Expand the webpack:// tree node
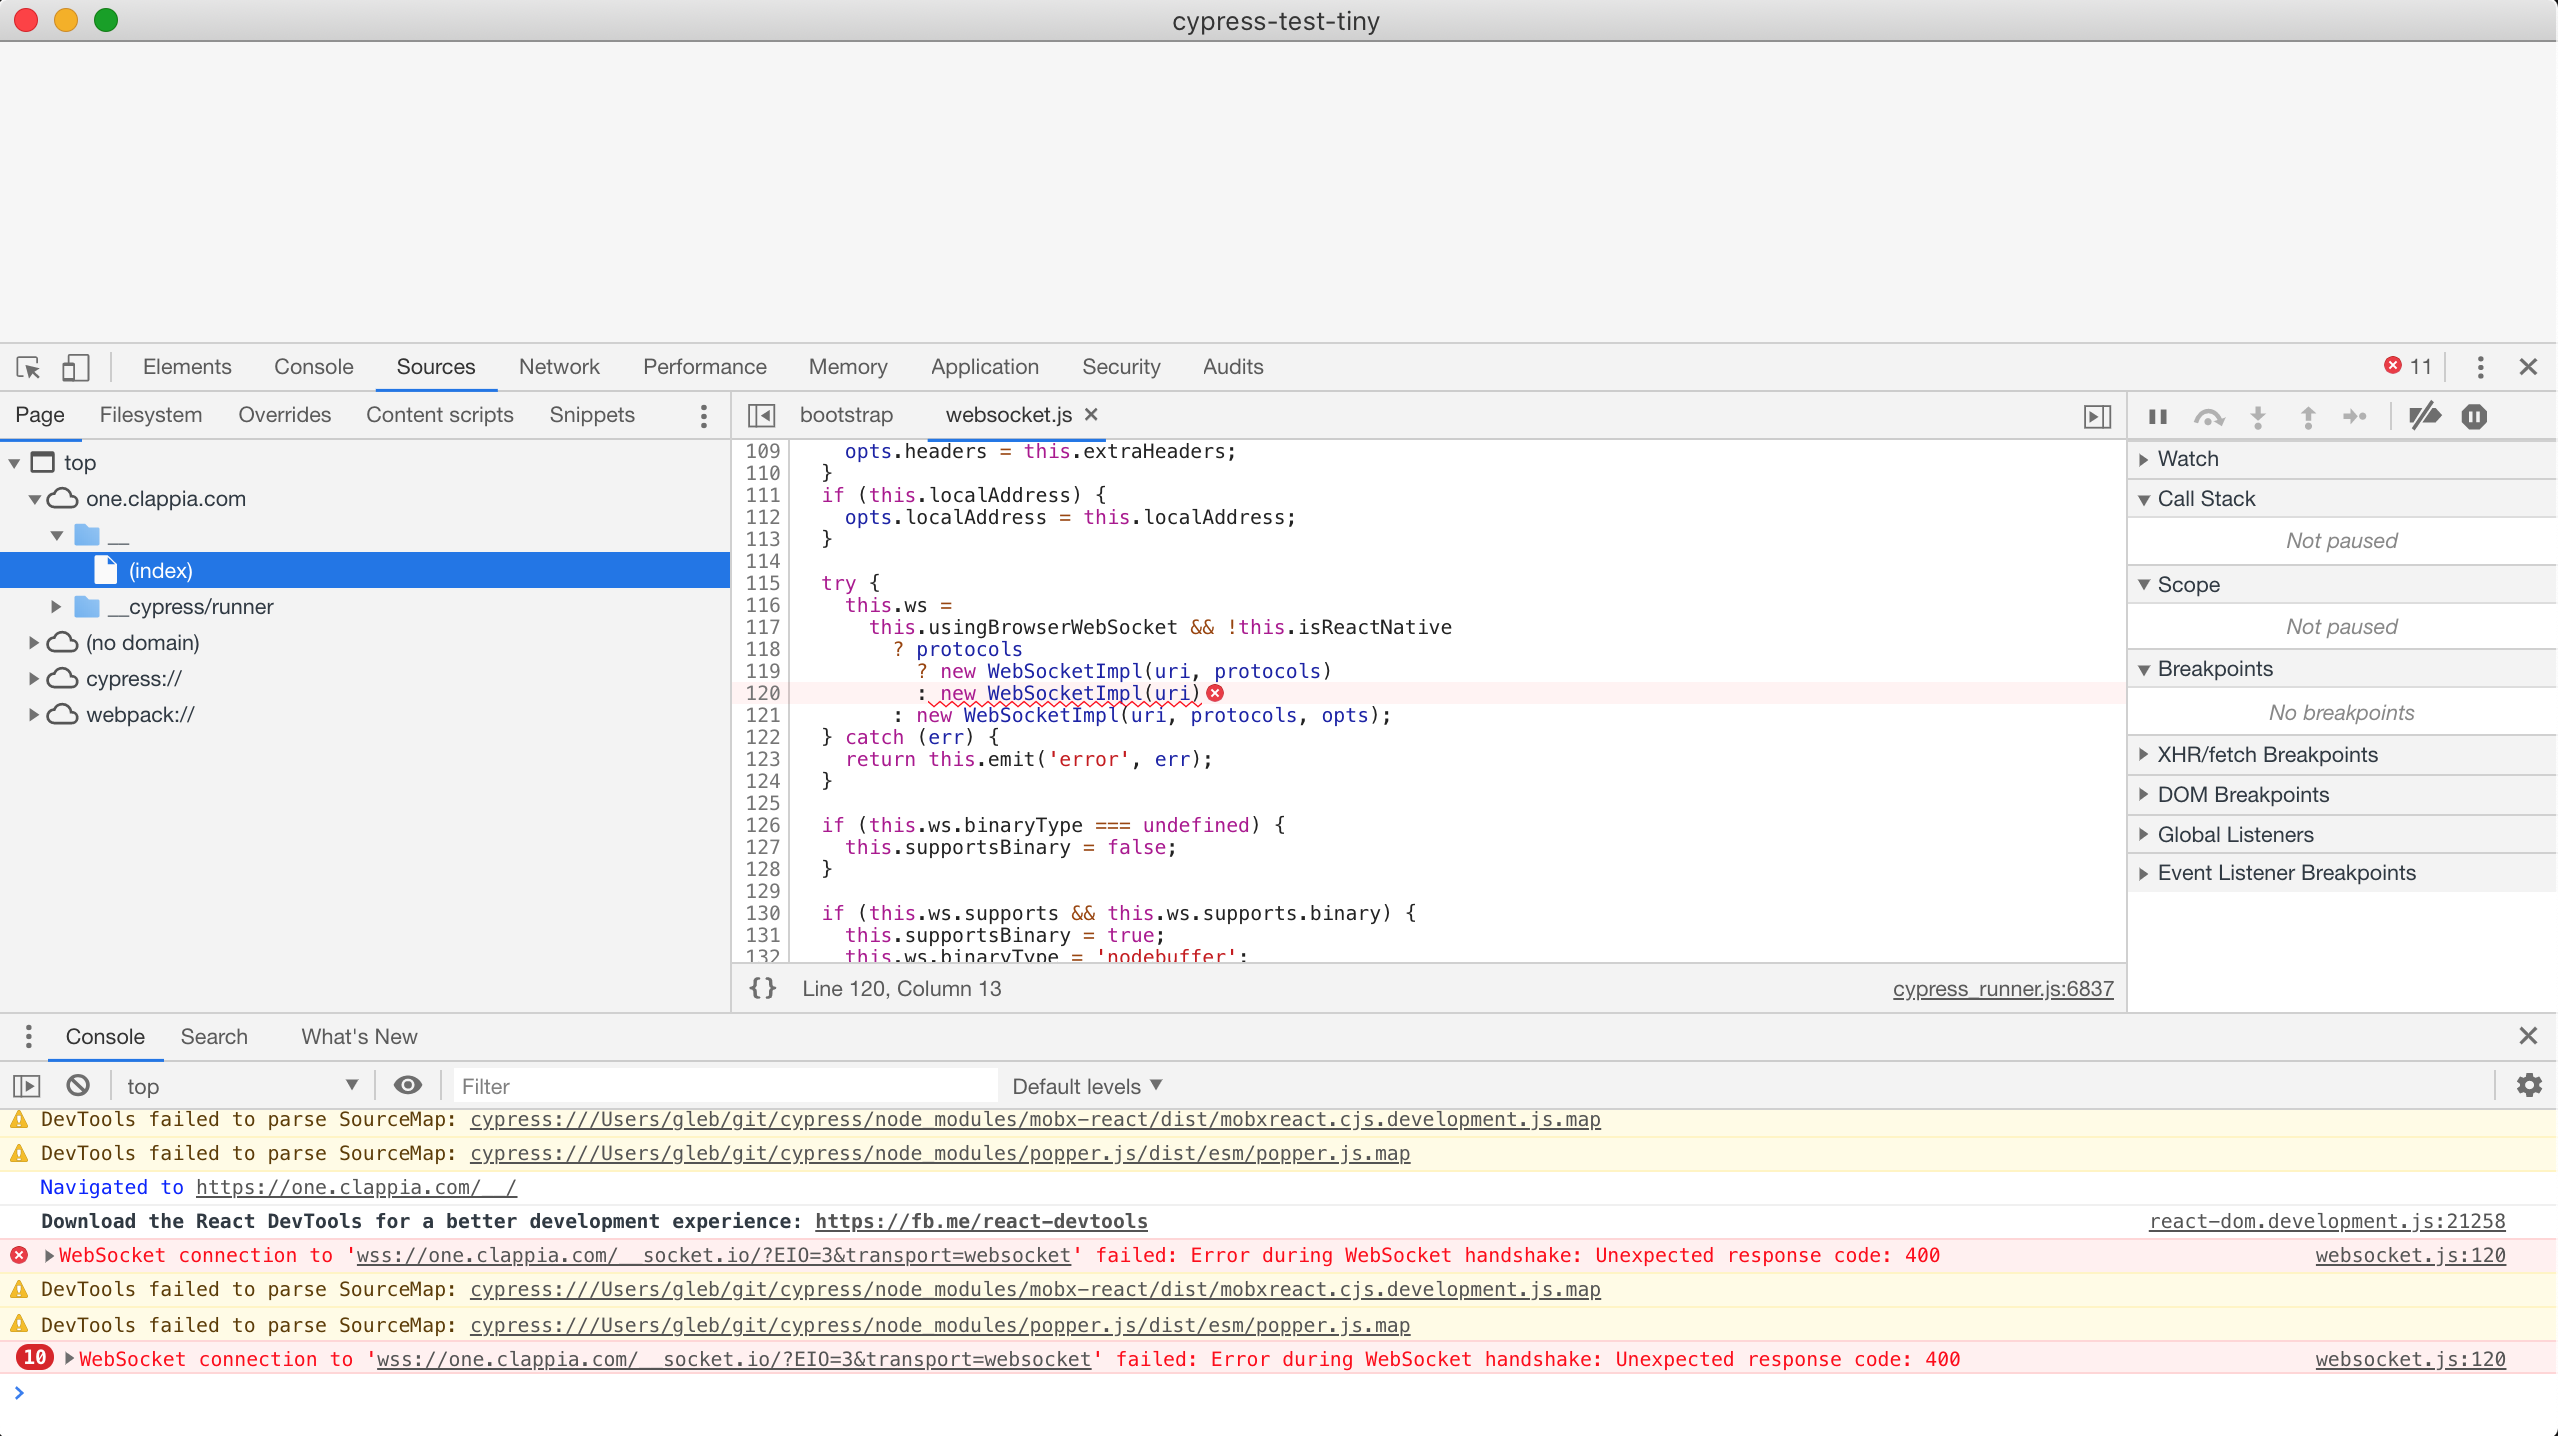Screen dimensions: 2558x1436 click(x=32, y=713)
